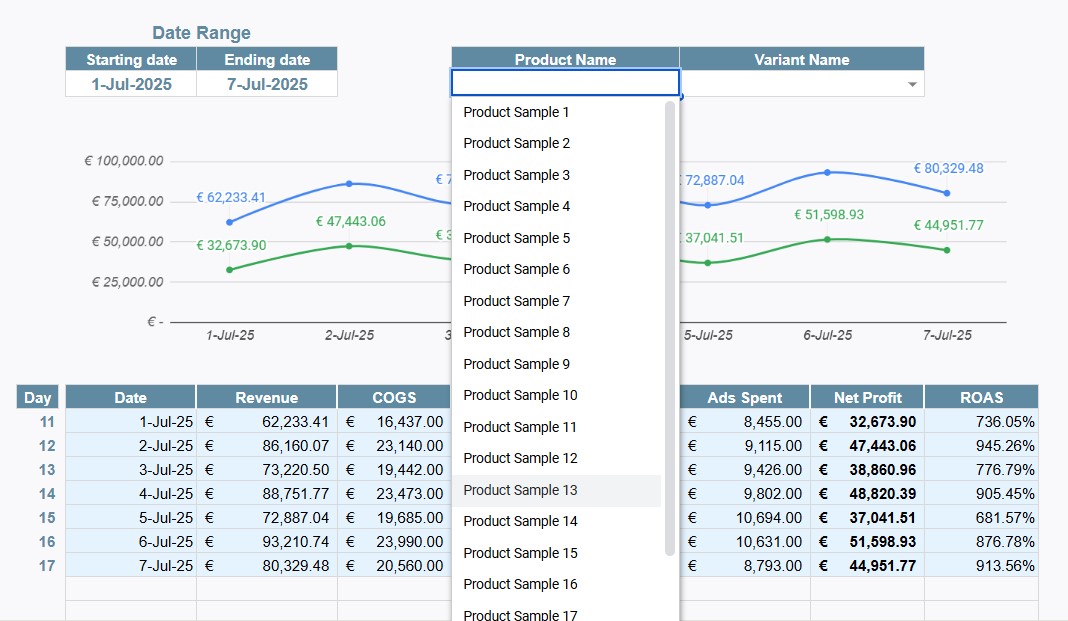Click the Revenue column header
1068x621 pixels.
tap(267, 397)
